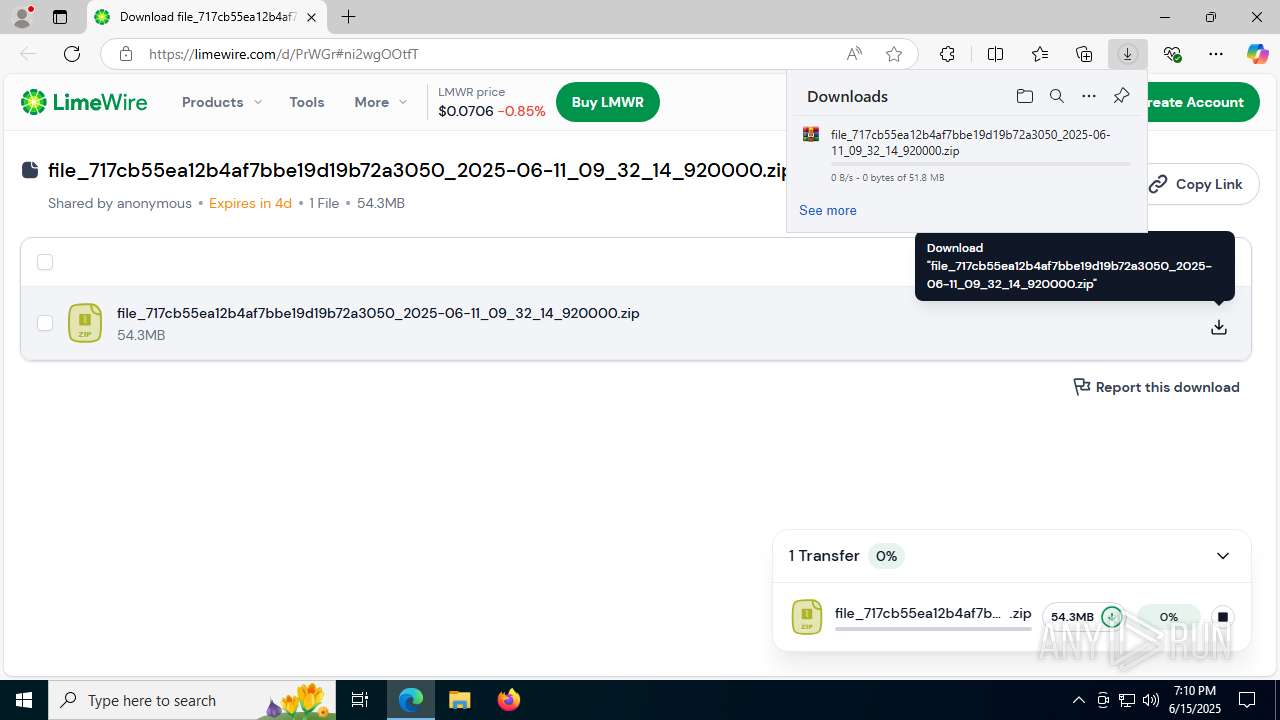This screenshot has width=1280, height=720.
Task: Open the Windows Start menu
Action: point(24,700)
